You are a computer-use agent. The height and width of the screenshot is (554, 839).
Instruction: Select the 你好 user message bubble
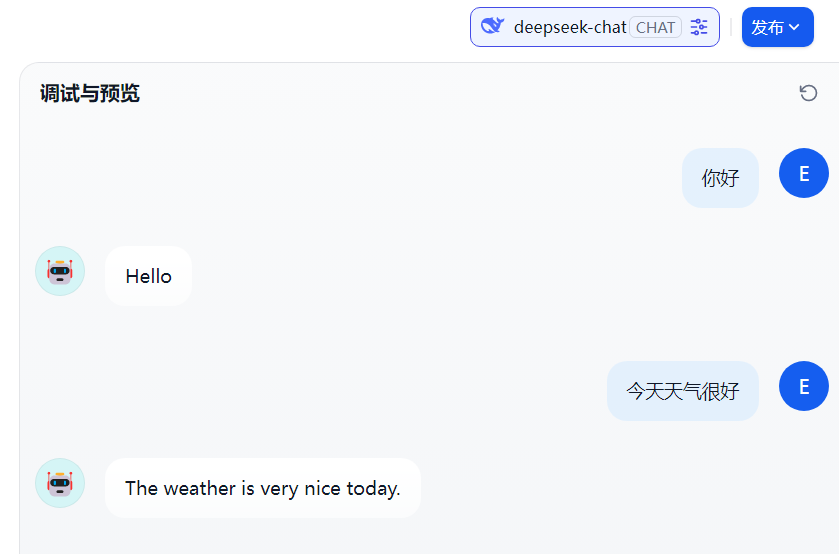pos(720,178)
